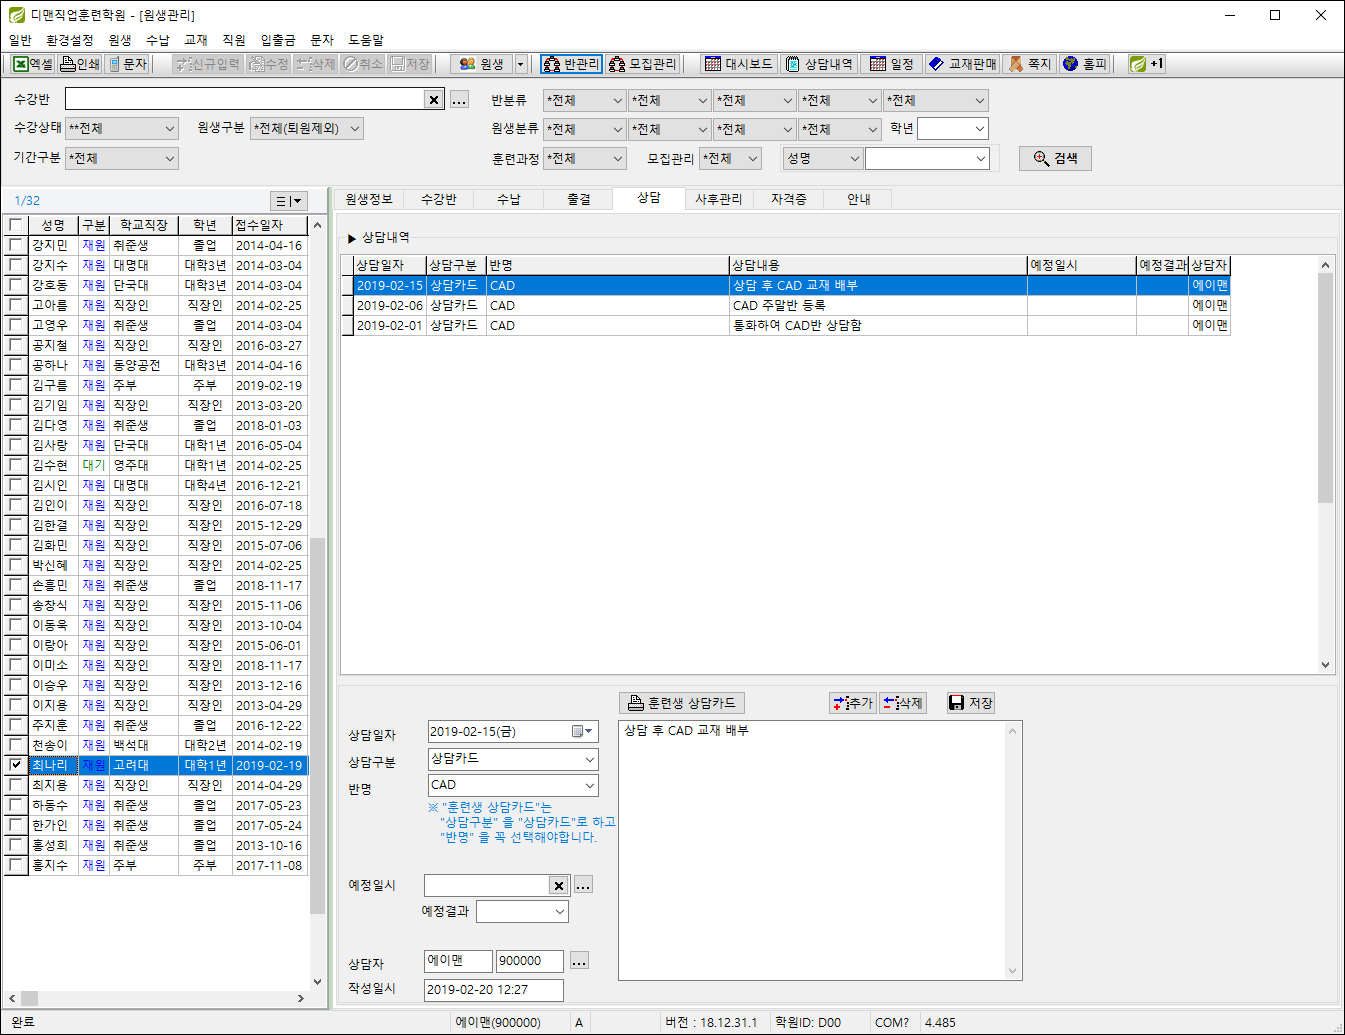Delete the consultation with the 삭제 button
Image resolution: width=1345 pixels, height=1035 pixels.
pos(903,703)
